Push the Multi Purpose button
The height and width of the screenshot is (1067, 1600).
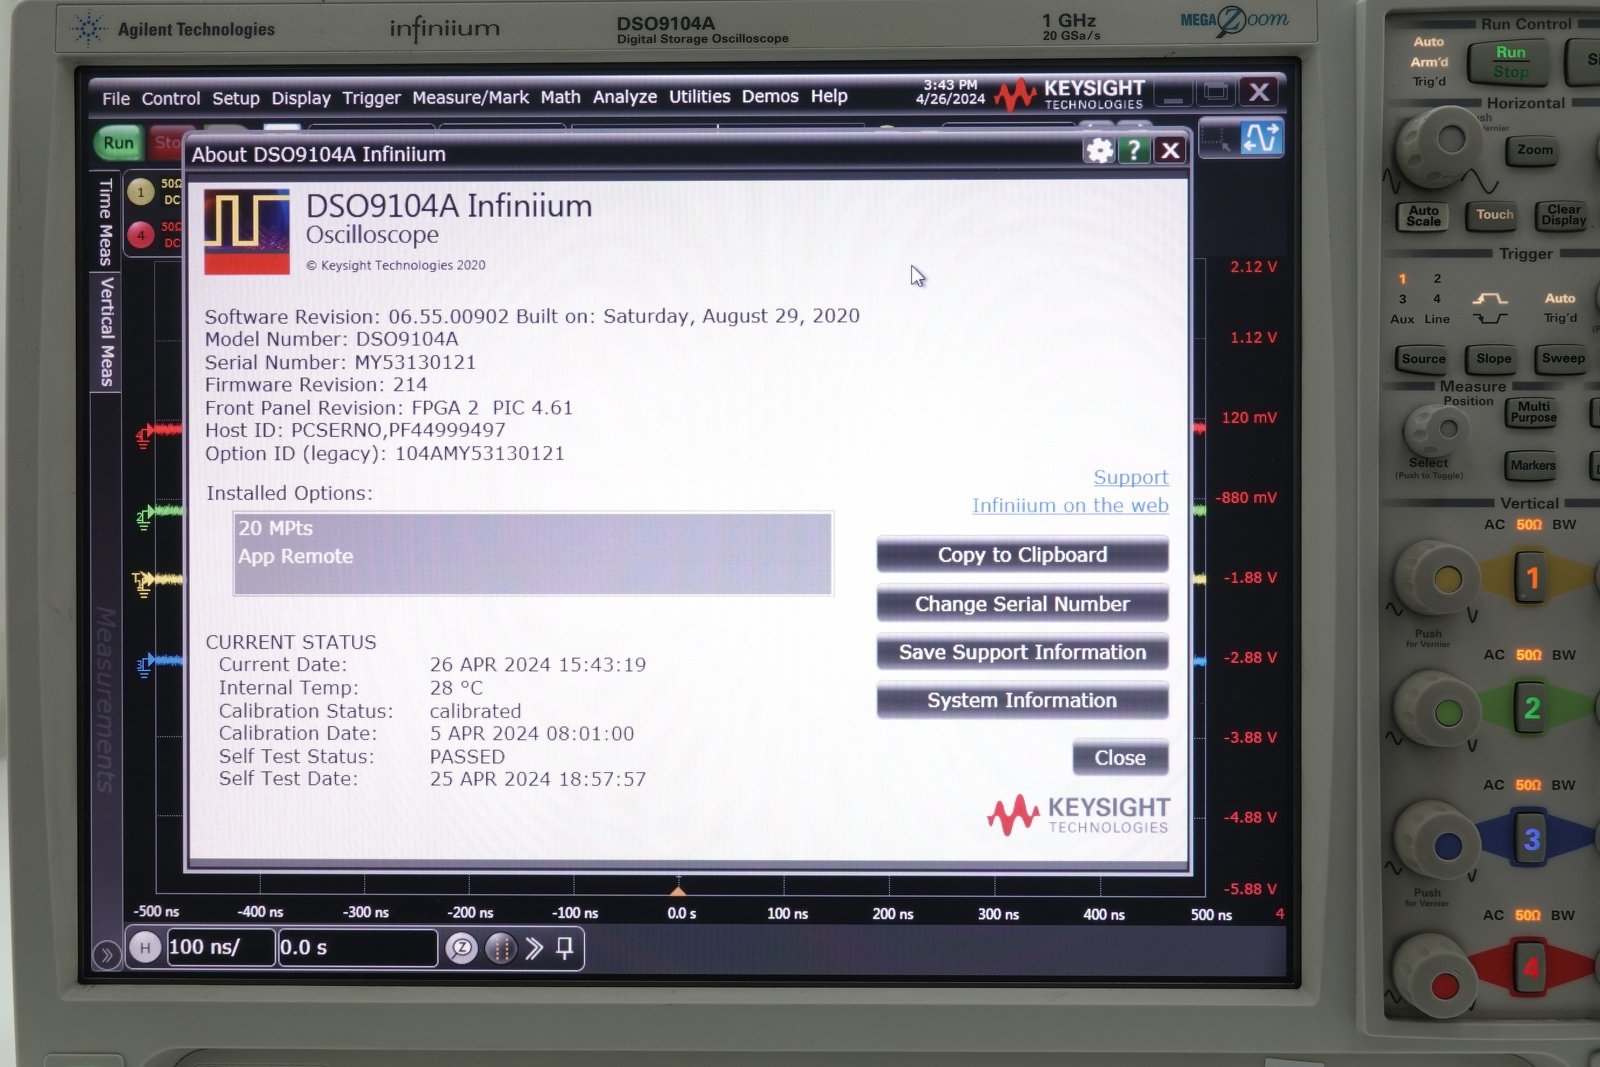click(1532, 412)
